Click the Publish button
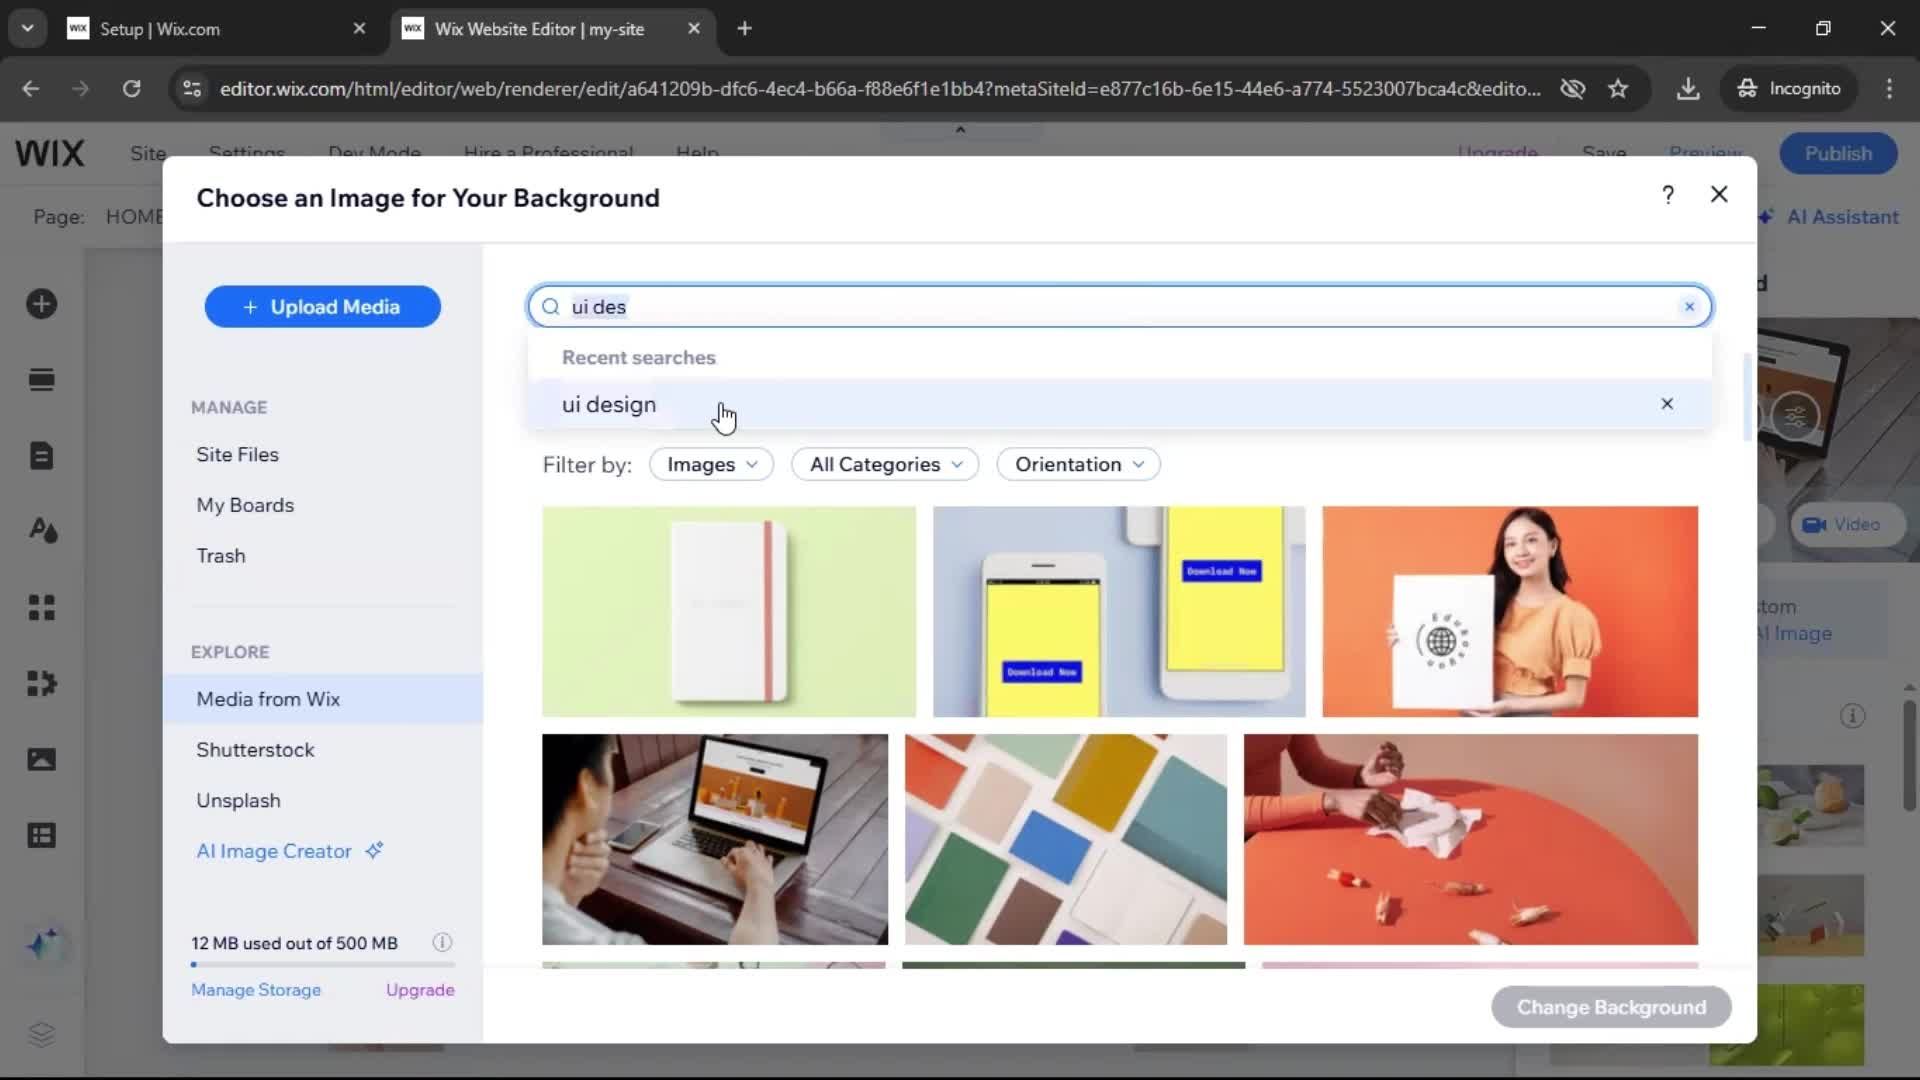1920x1080 pixels. pyautogui.click(x=1838, y=153)
